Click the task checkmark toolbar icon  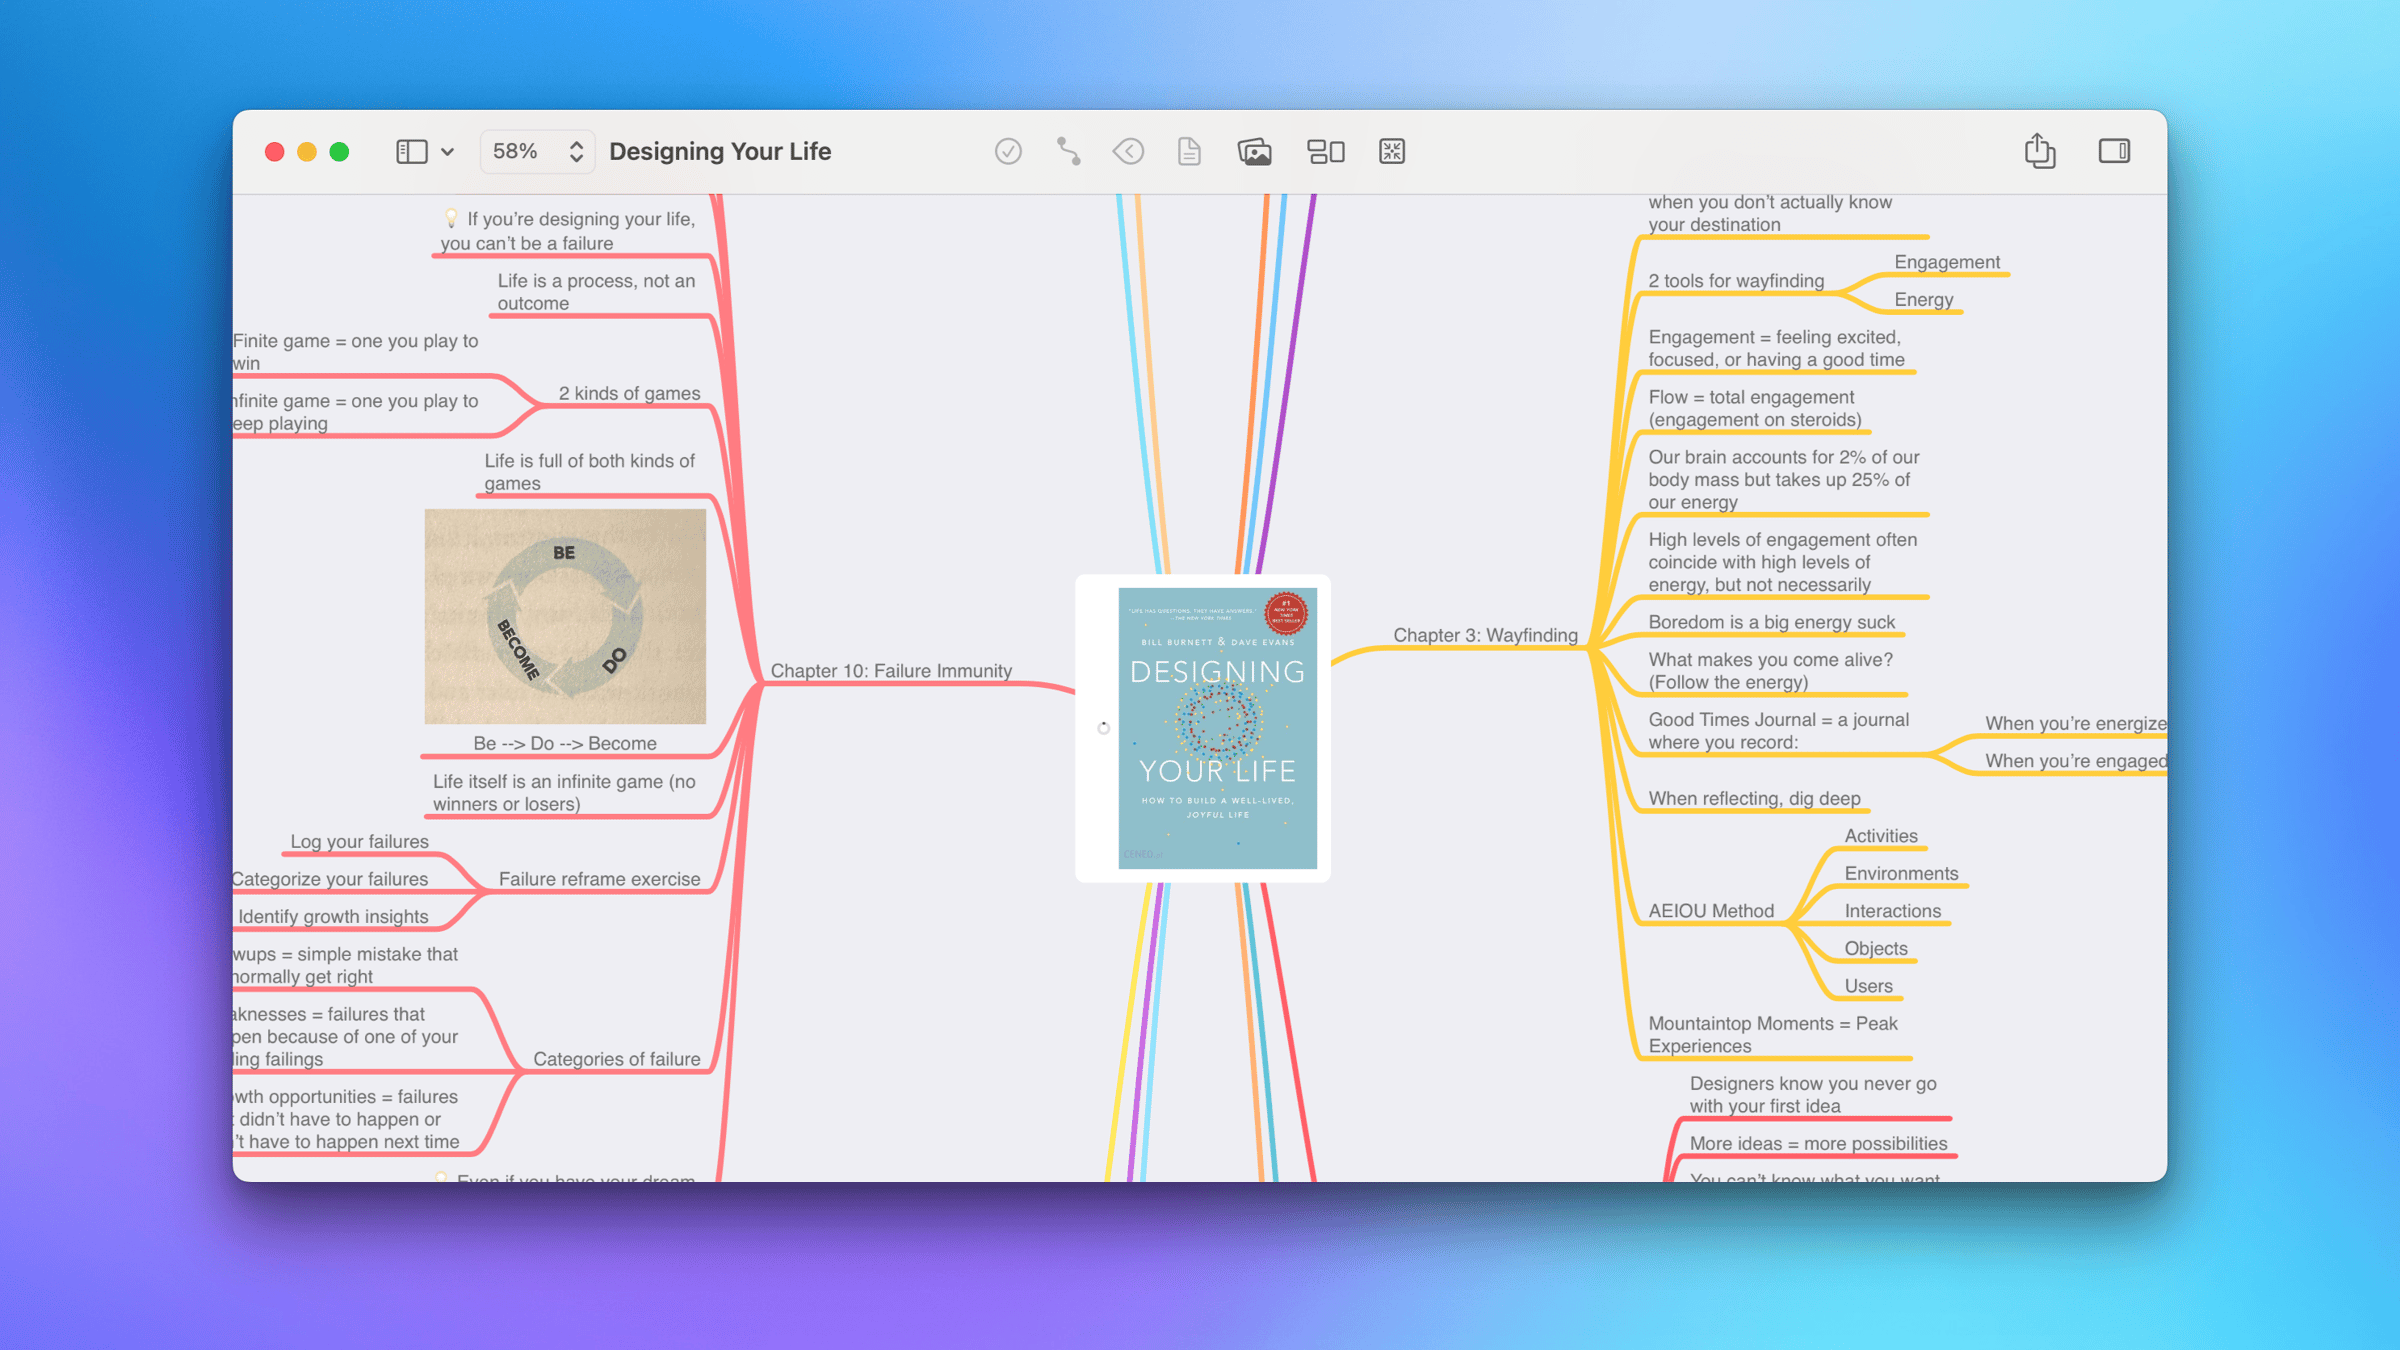pos(1008,151)
